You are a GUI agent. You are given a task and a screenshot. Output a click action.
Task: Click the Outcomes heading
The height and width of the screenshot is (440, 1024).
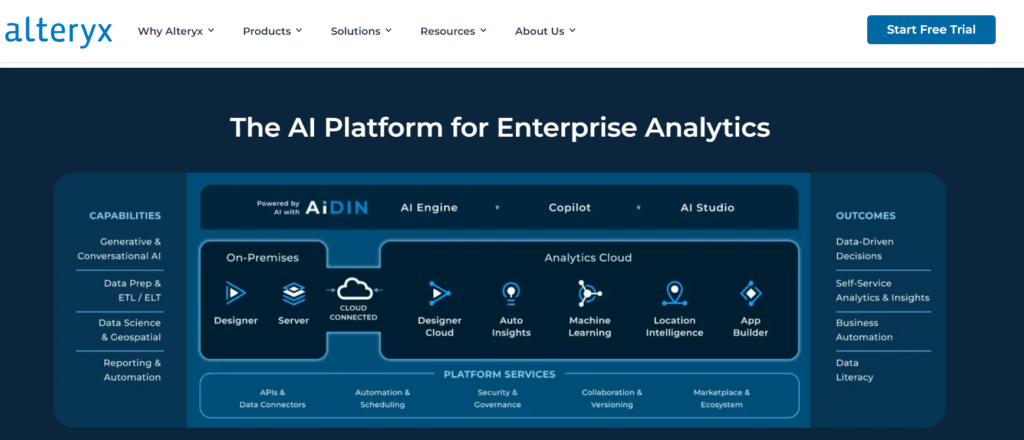click(x=865, y=215)
